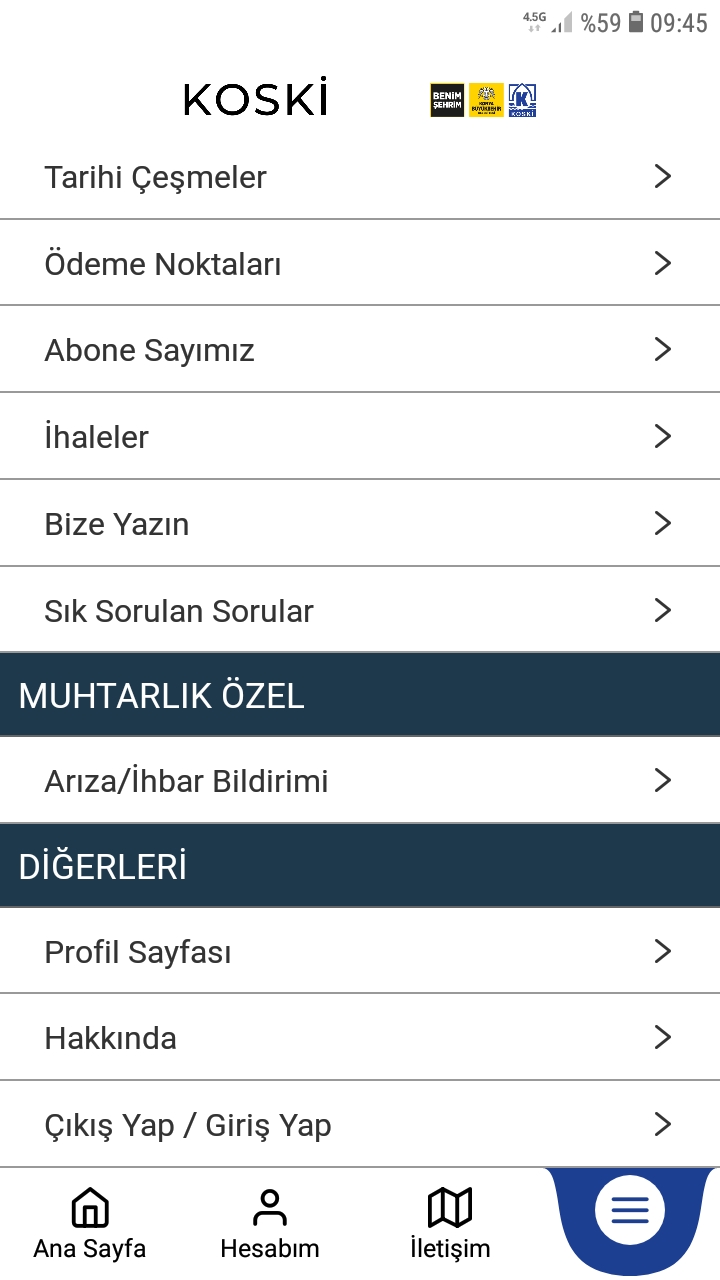Tap the Benim Şehrim logo icon
The image size is (720, 1280).
[447, 100]
